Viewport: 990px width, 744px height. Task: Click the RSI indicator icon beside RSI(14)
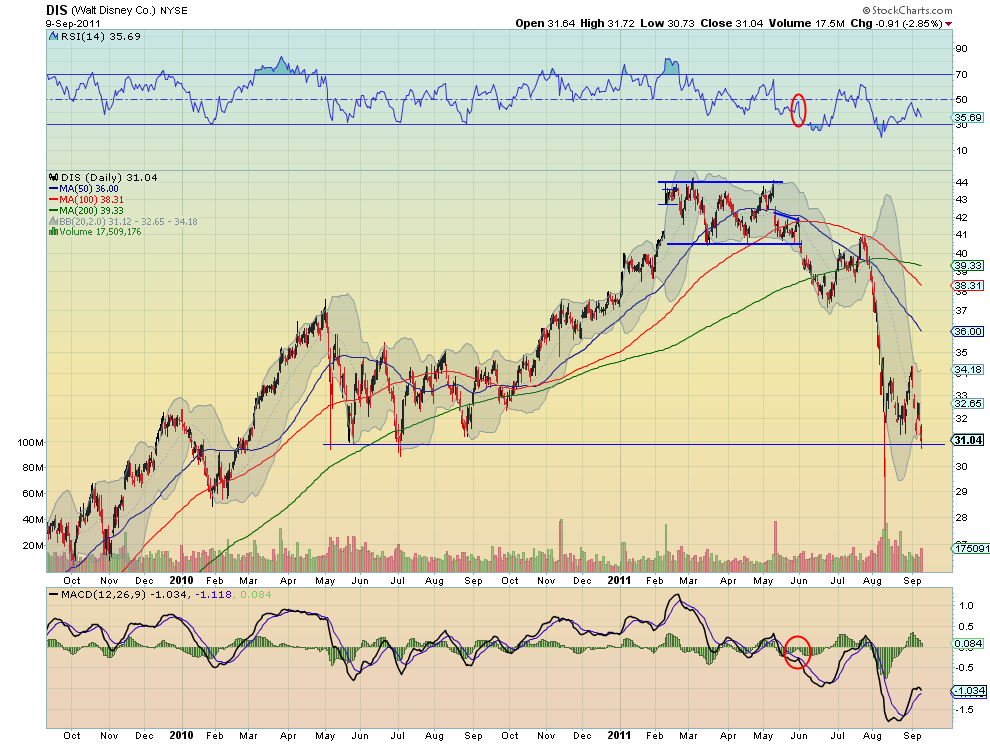54,37
